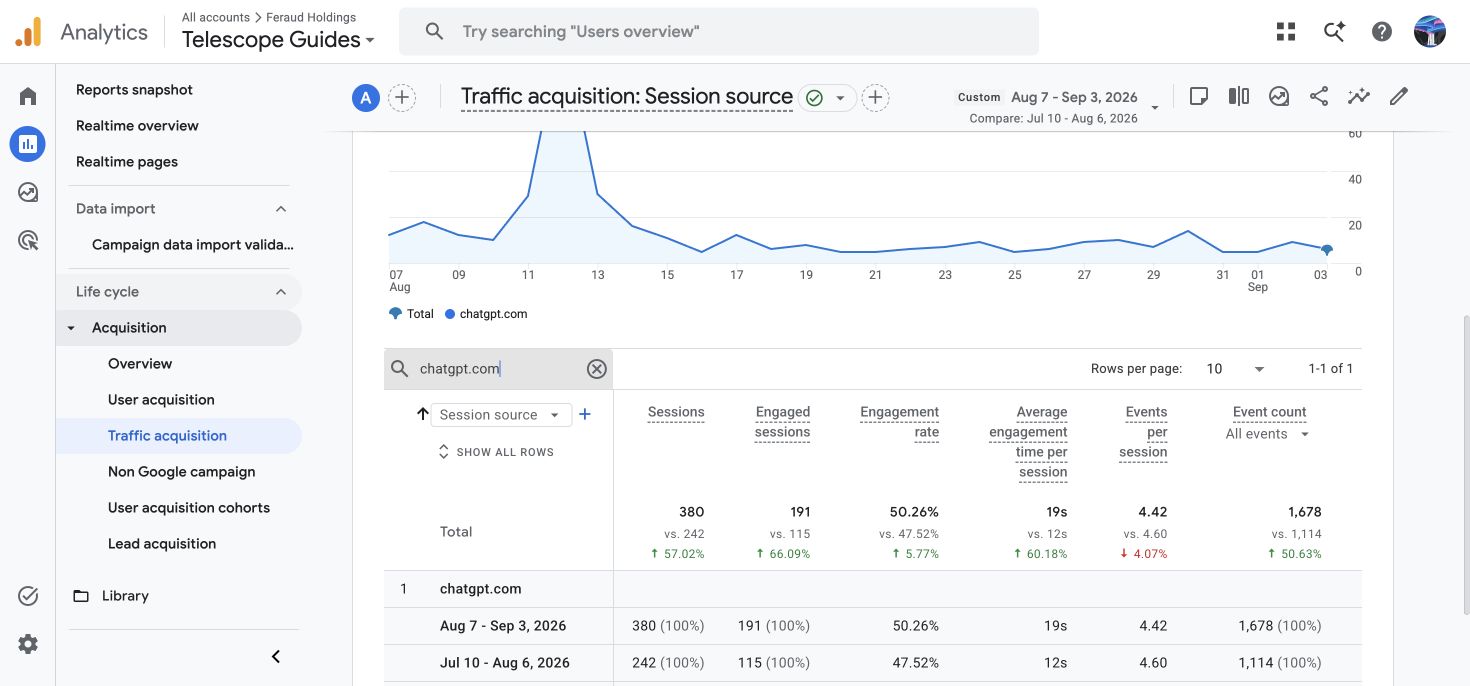Click the chatgpt.com table search field
This screenshot has width=1470, height=686.
coord(498,369)
